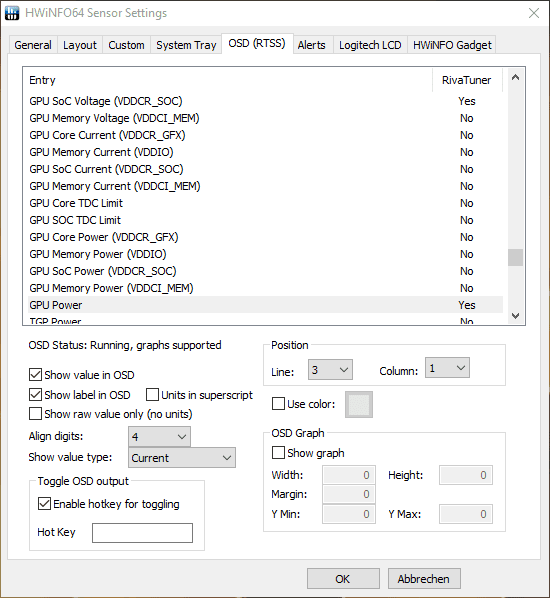550x598 pixels.
Task: Click the OK button
Action: [343, 579]
